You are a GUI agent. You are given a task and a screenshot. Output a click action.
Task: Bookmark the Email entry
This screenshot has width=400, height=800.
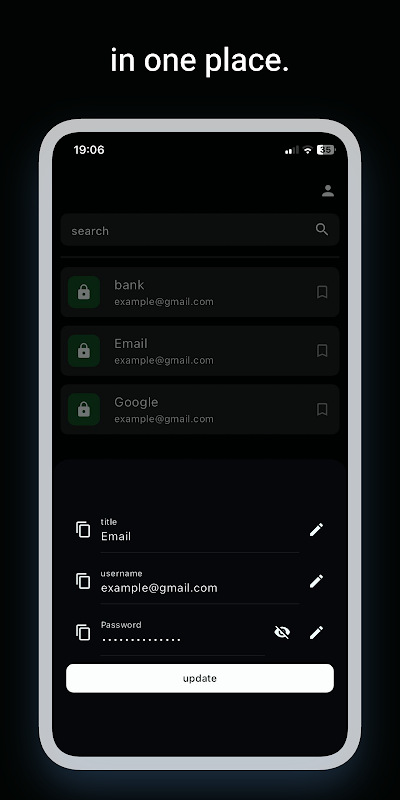[x=322, y=351]
